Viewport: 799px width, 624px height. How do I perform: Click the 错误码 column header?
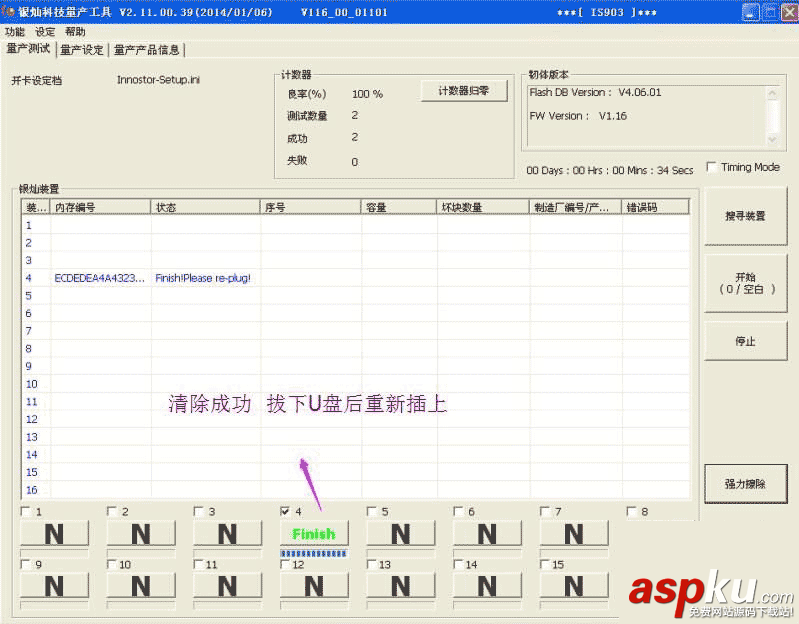pos(655,207)
